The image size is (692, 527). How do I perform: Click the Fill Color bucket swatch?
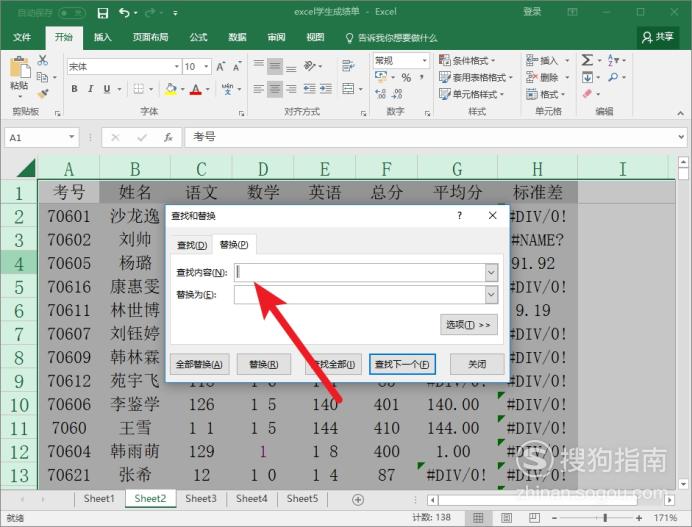click(x=170, y=89)
